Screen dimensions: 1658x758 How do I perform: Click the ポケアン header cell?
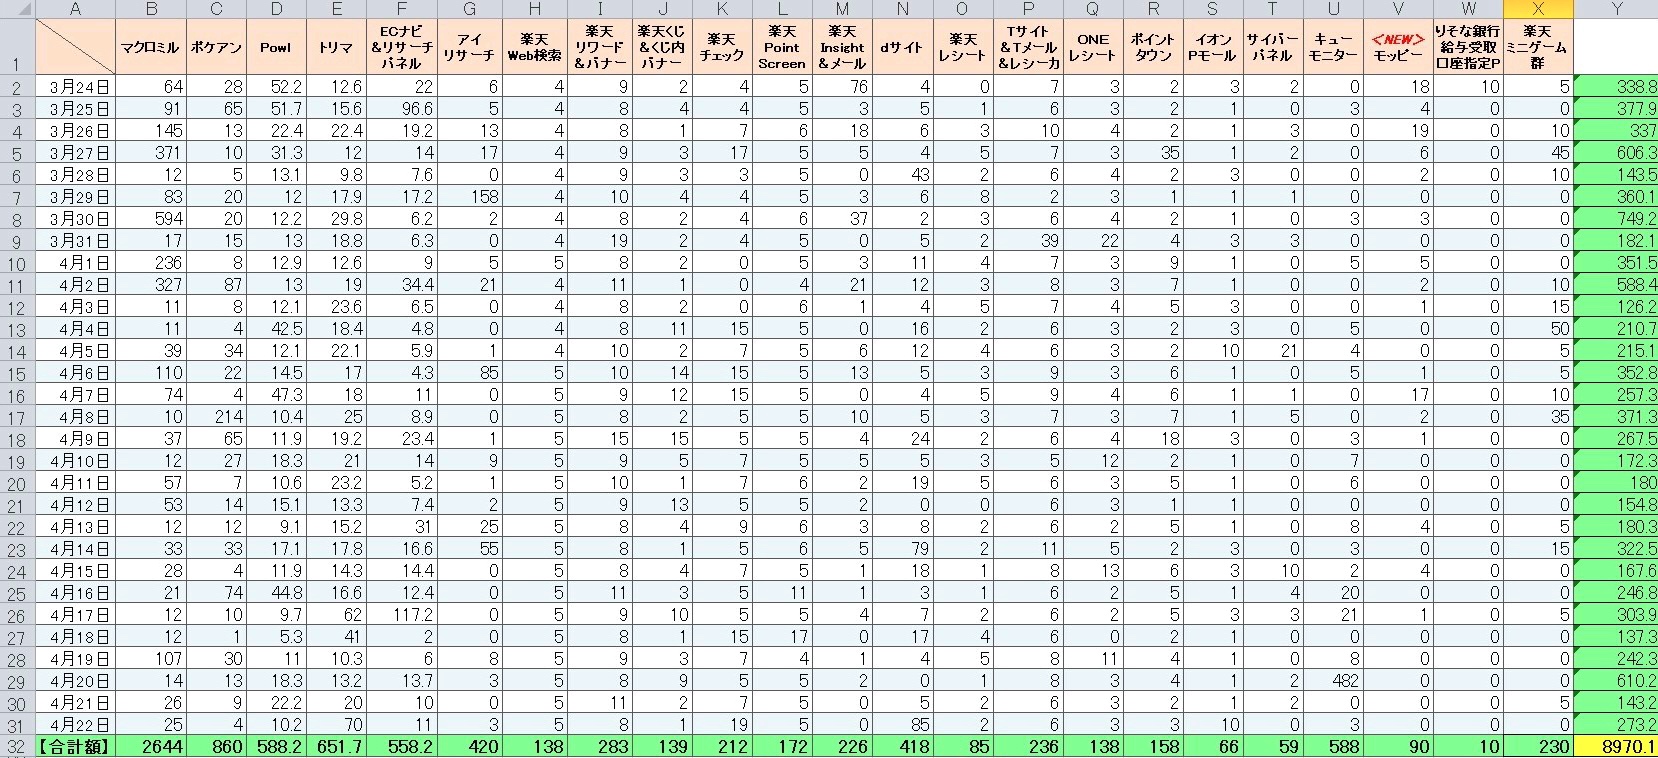coord(216,47)
